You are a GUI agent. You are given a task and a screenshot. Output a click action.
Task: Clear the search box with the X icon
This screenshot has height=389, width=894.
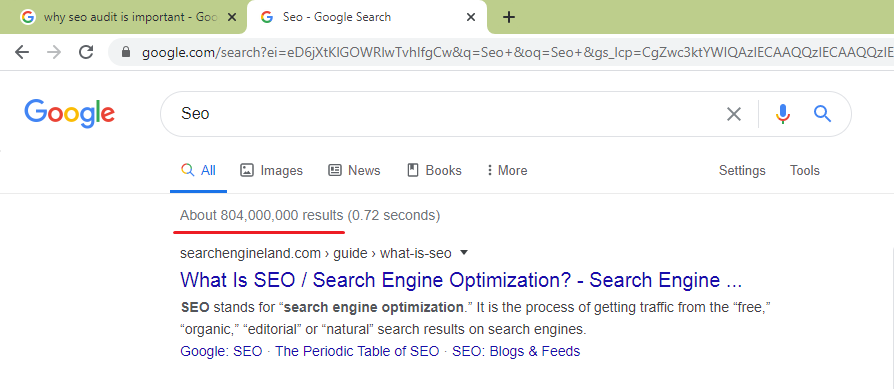tap(734, 114)
